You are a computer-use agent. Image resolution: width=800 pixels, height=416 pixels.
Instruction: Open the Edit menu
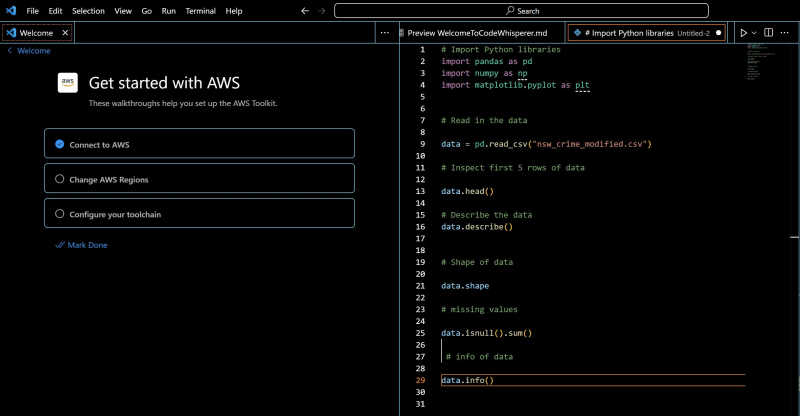coord(55,11)
